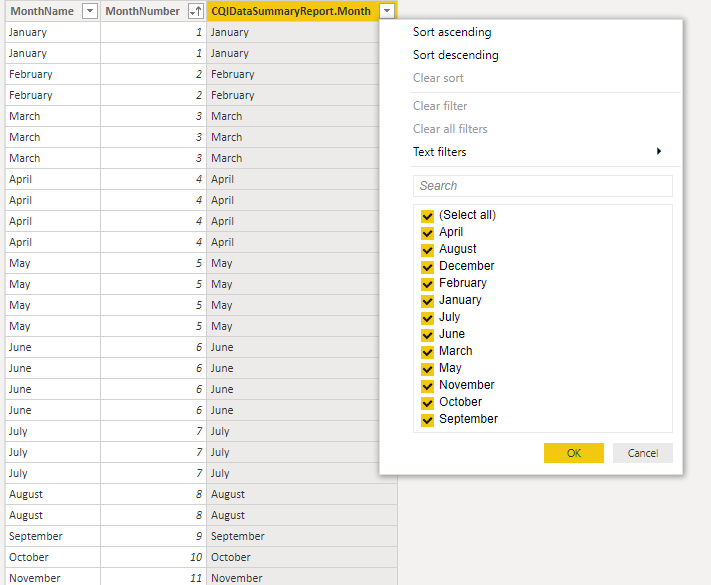Uncheck the September checkbox
Image resolution: width=711 pixels, height=585 pixels.
coord(427,419)
